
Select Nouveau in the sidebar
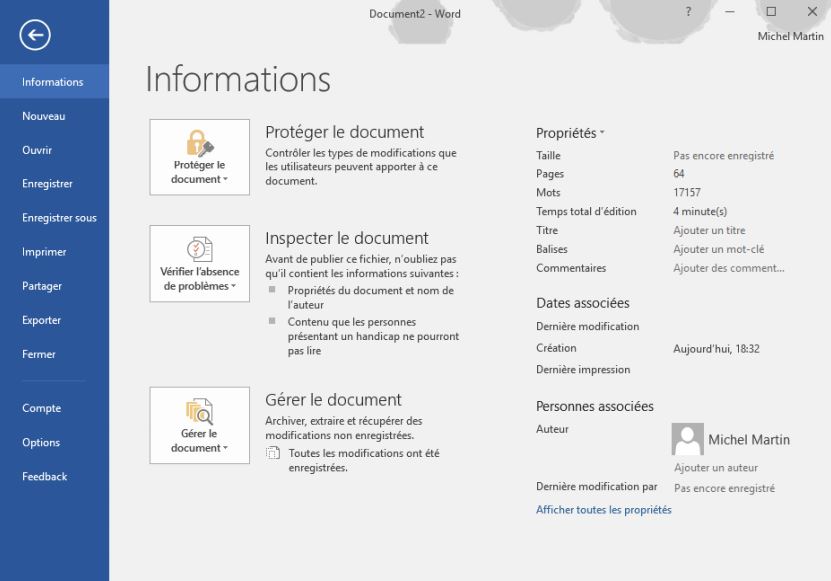(x=44, y=116)
